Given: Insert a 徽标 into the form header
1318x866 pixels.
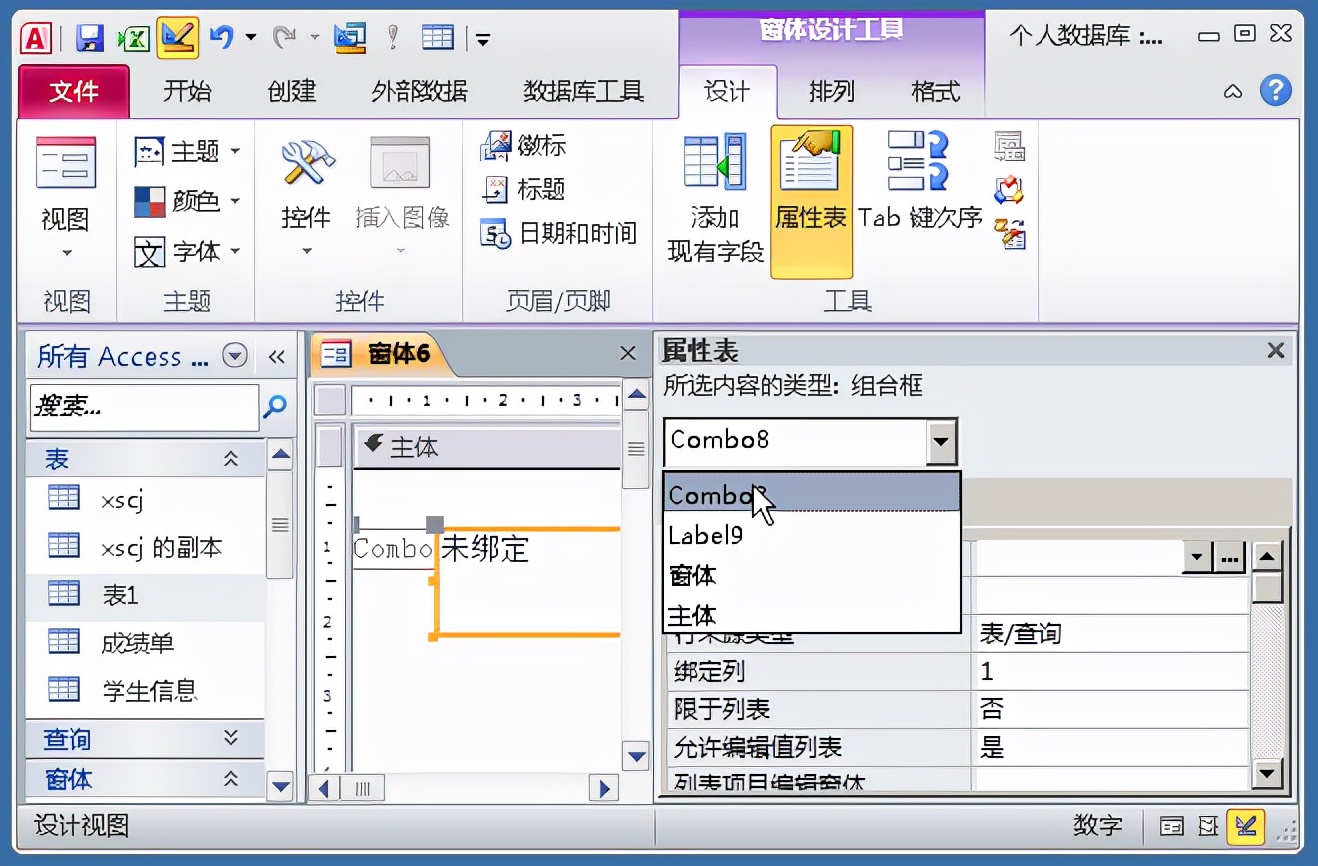Looking at the screenshot, I should pyautogui.click(x=525, y=145).
